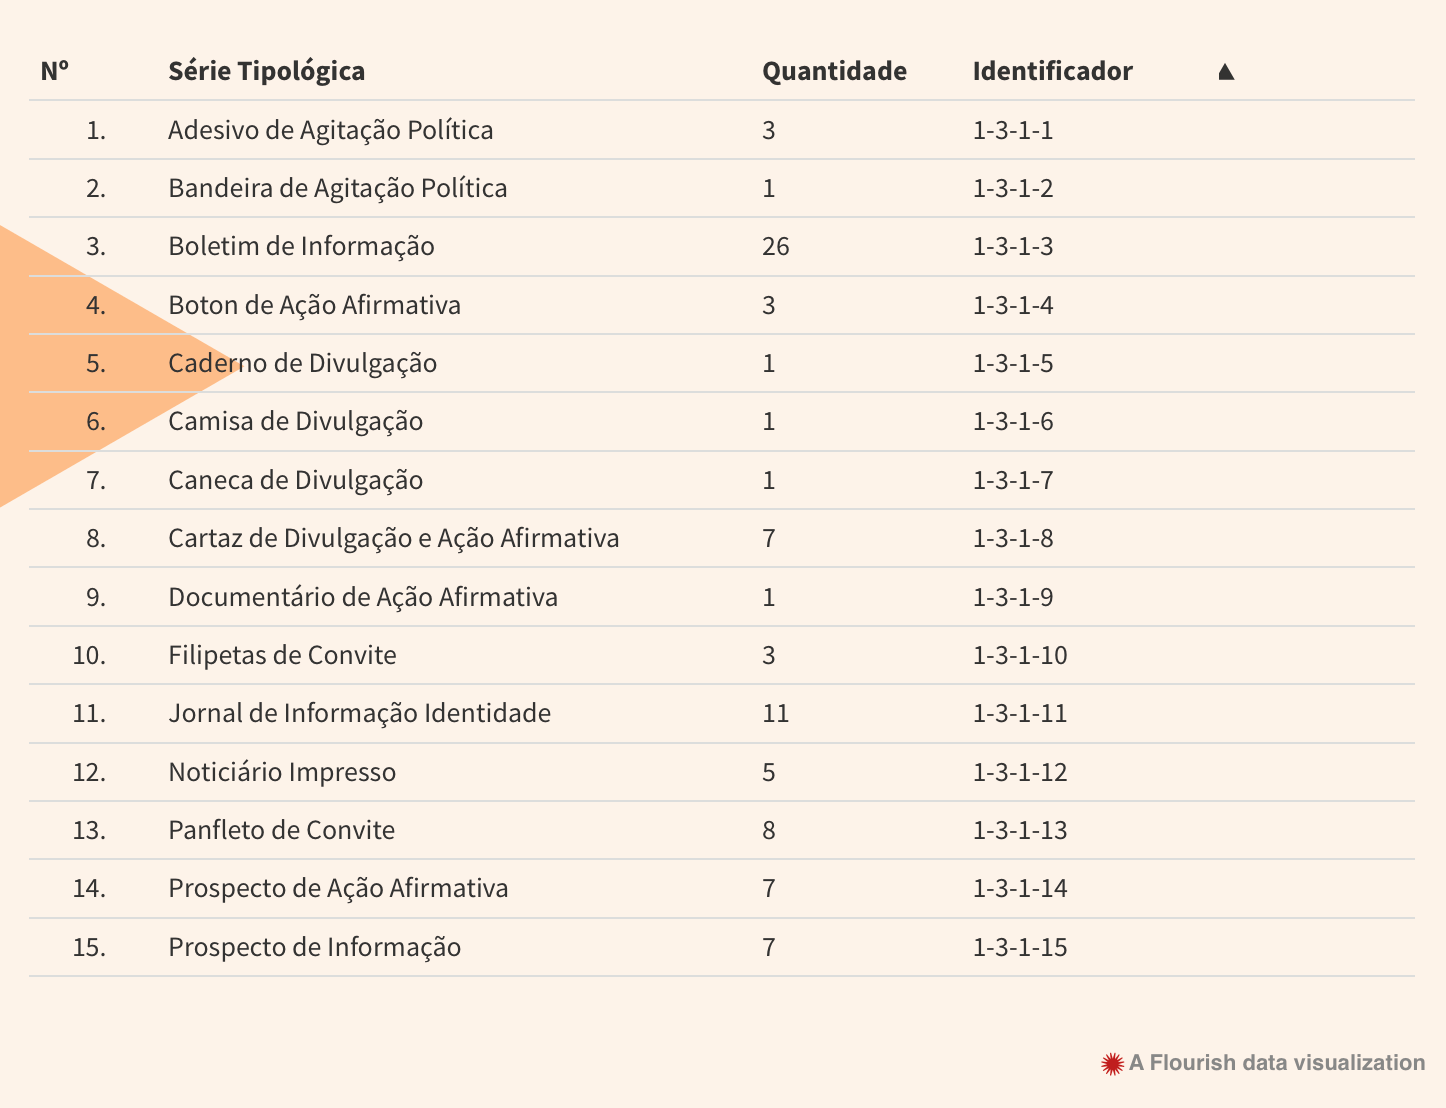Viewport: 1446px width, 1108px height.
Task: Click the Boton de Ação Afirmativa cell
Action: (314, 305)
